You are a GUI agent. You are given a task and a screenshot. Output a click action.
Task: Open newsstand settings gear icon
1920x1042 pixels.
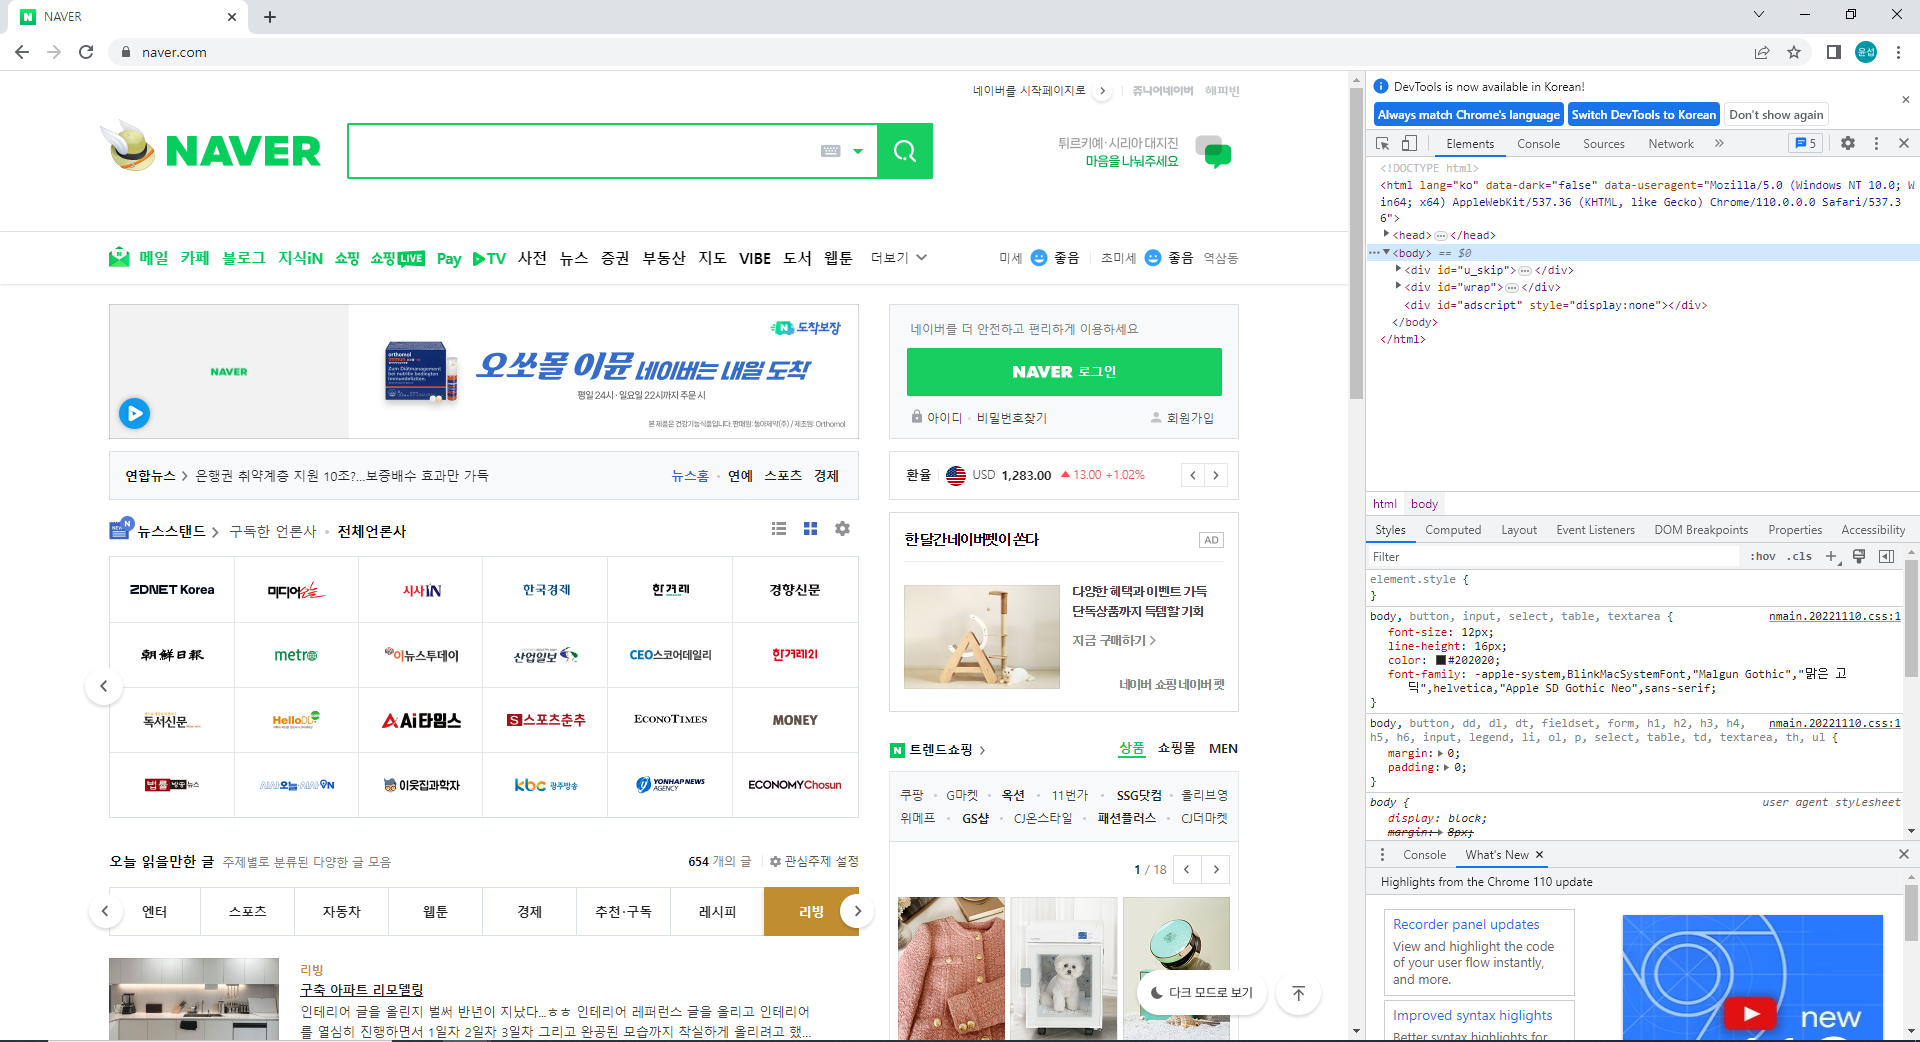pos(843,528)
